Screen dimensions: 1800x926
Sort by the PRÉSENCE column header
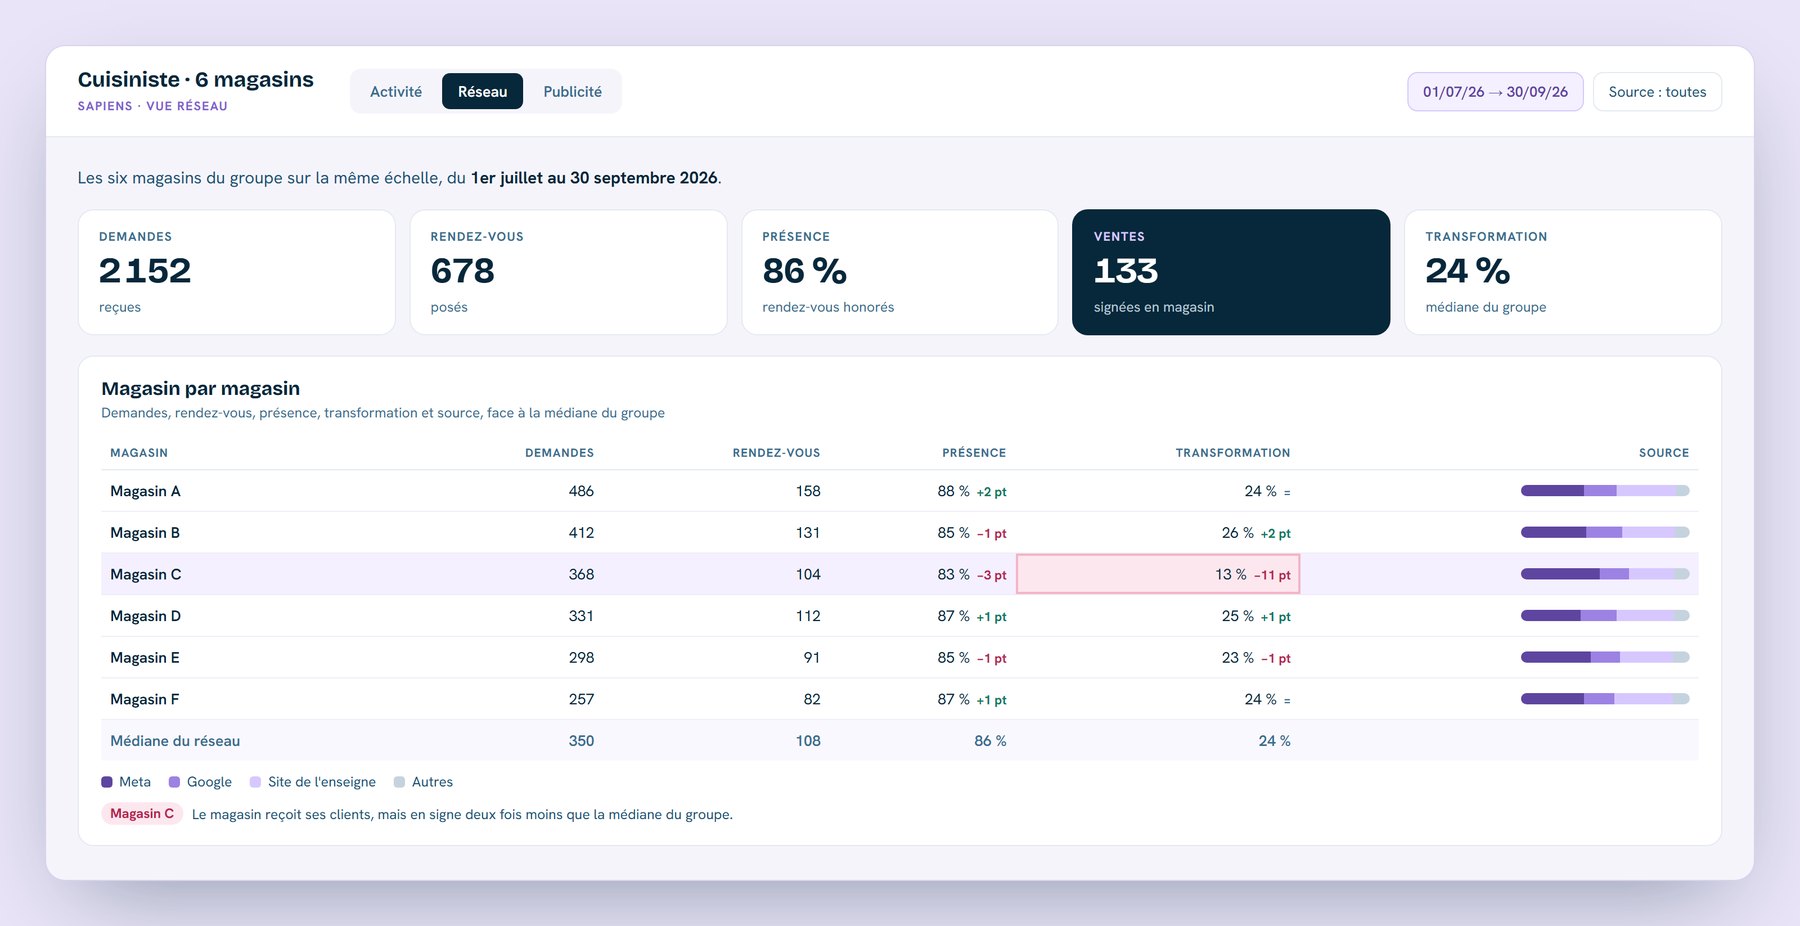click(x=974, y=453)
